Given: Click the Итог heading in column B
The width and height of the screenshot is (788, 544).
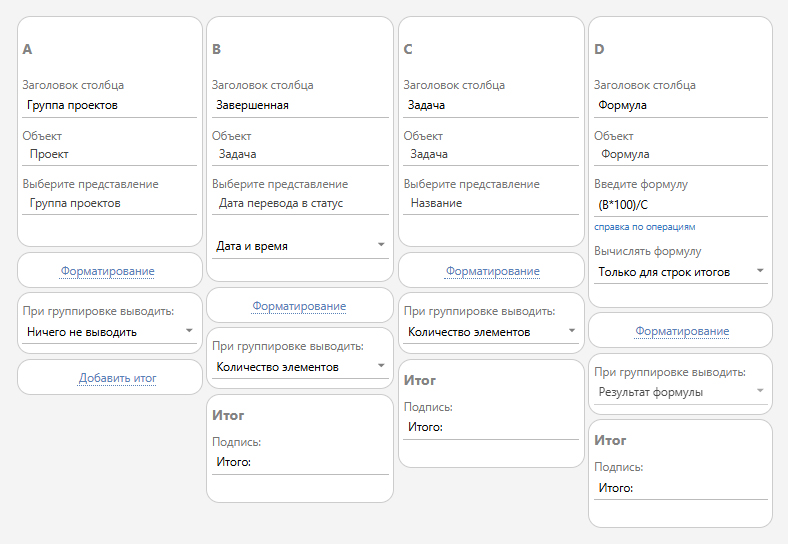Looking at the screenshot, I should tap(228, 415).
